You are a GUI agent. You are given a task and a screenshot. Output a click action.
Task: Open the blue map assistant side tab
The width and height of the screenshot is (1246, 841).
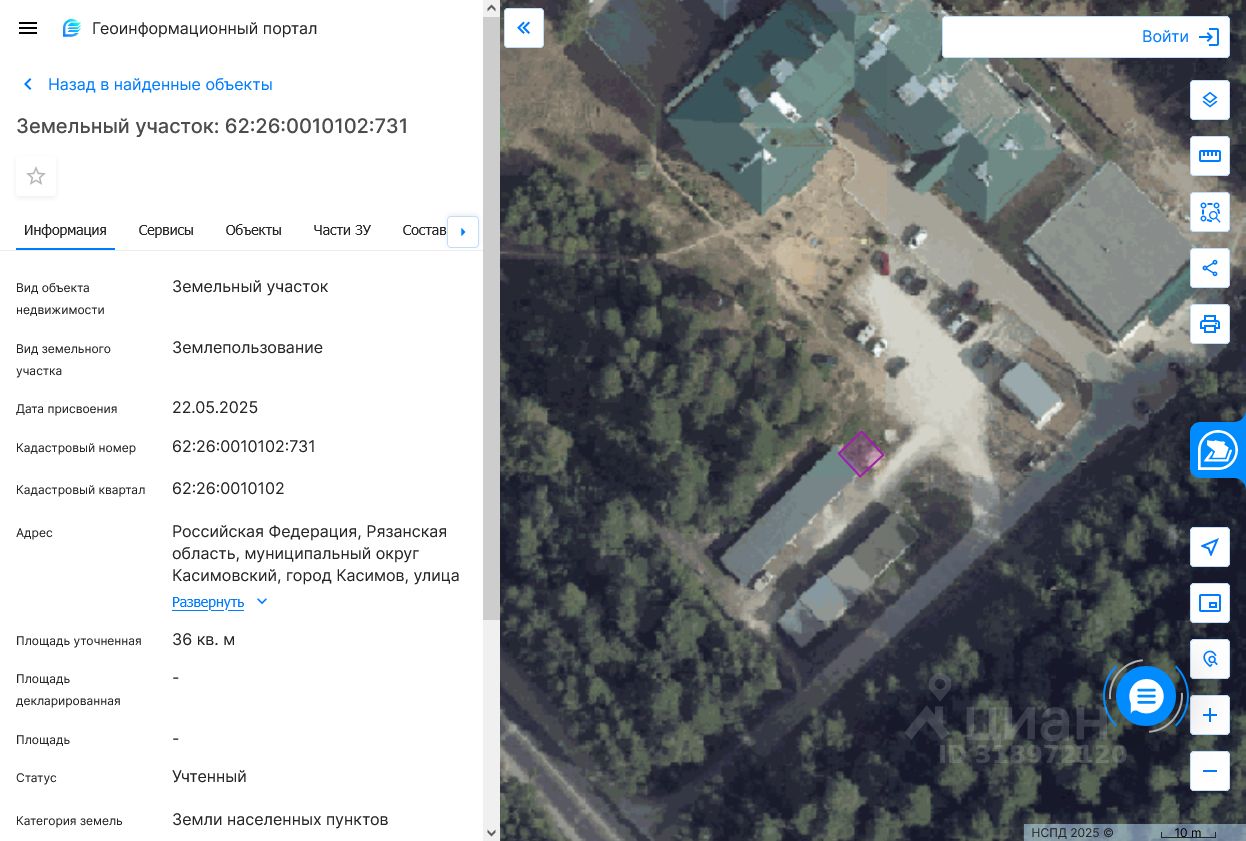[x=1218, y=450]
